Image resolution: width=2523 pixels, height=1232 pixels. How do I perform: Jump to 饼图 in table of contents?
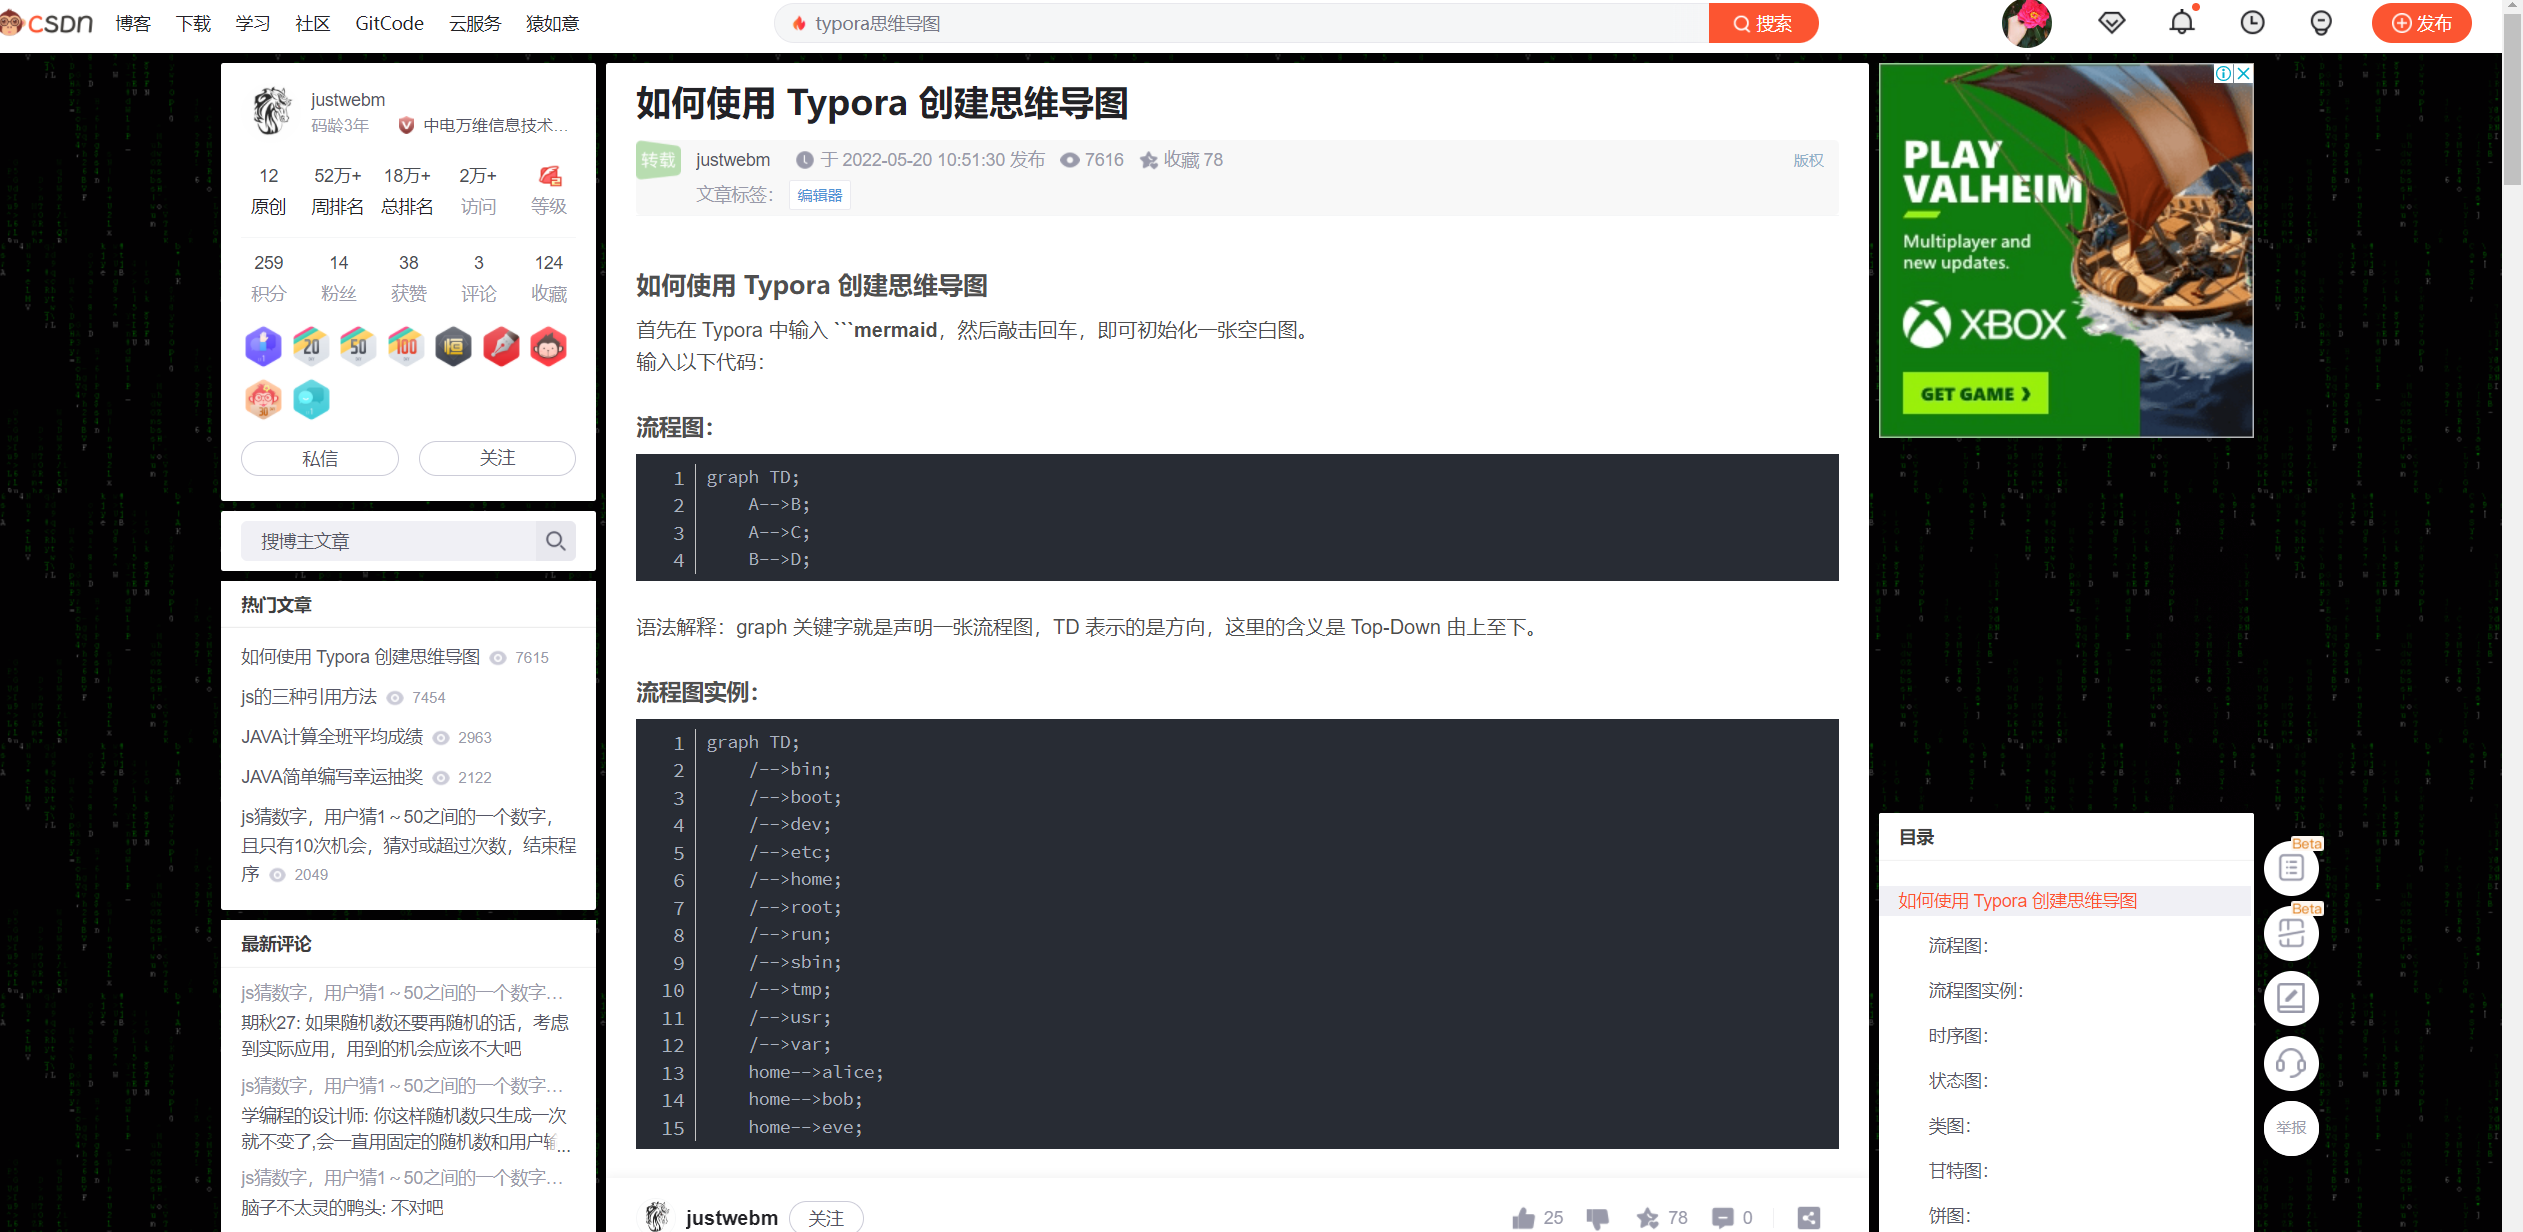1949,1215
